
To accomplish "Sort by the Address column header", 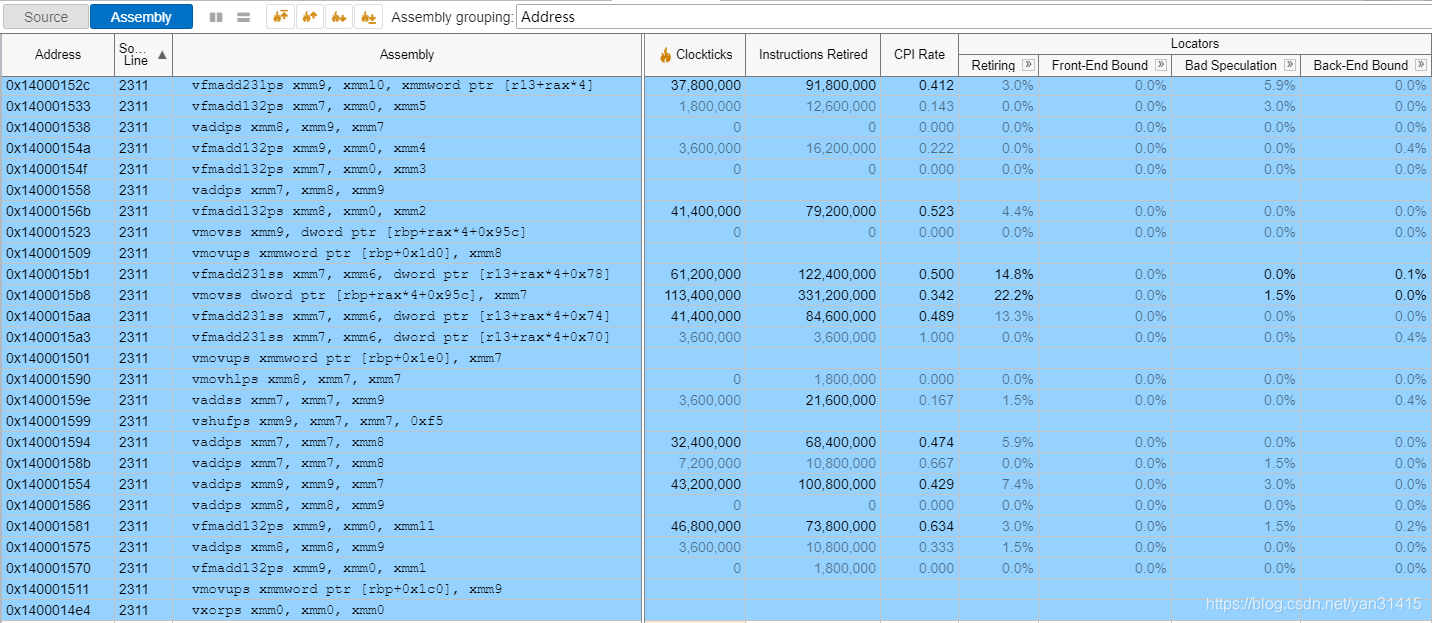I will 58,55.
